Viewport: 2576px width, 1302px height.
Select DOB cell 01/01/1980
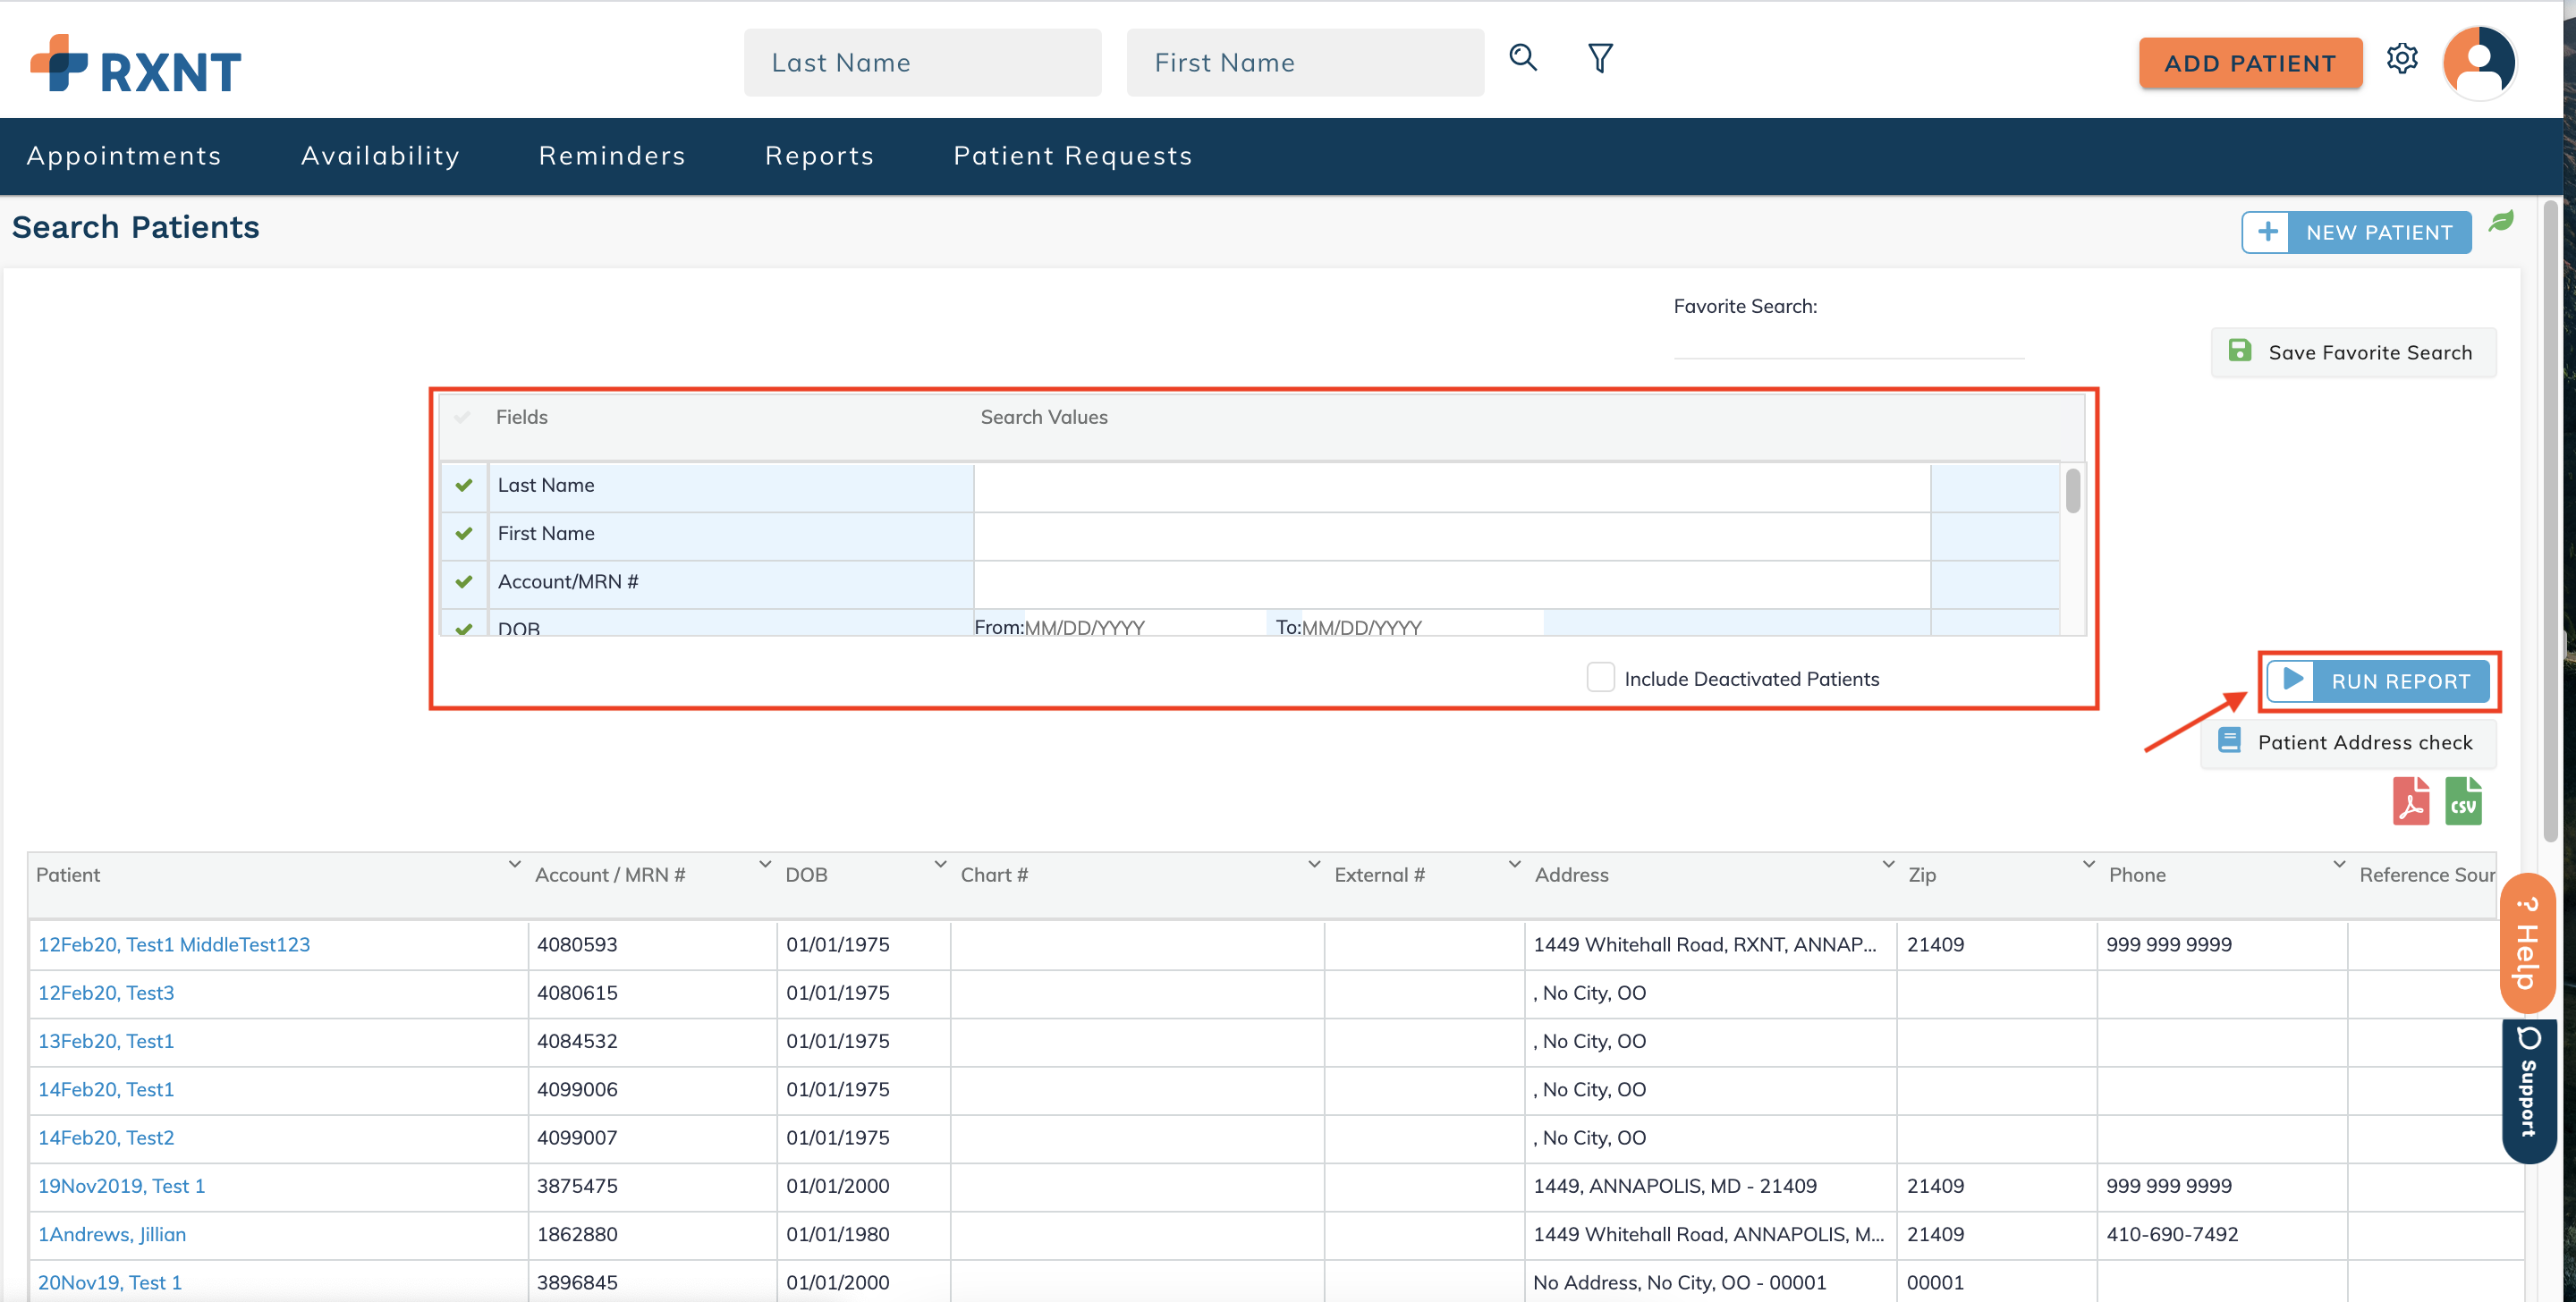coord(863,1234)
